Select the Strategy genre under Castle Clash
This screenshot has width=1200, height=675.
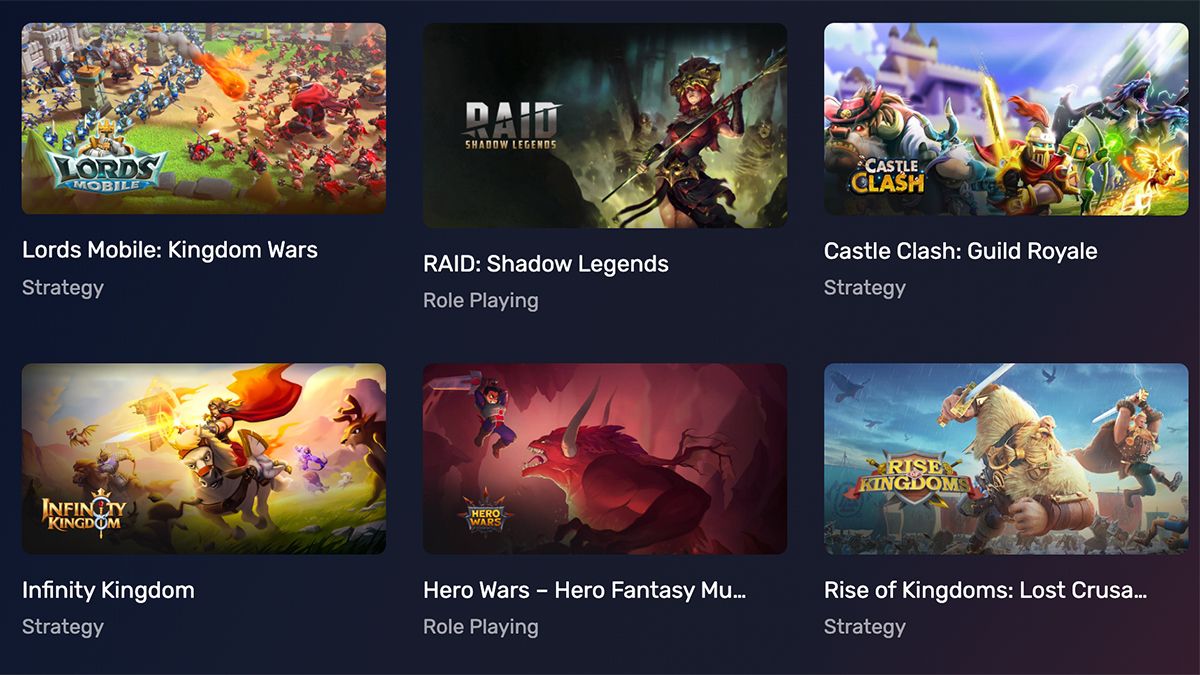pos(865,288)
